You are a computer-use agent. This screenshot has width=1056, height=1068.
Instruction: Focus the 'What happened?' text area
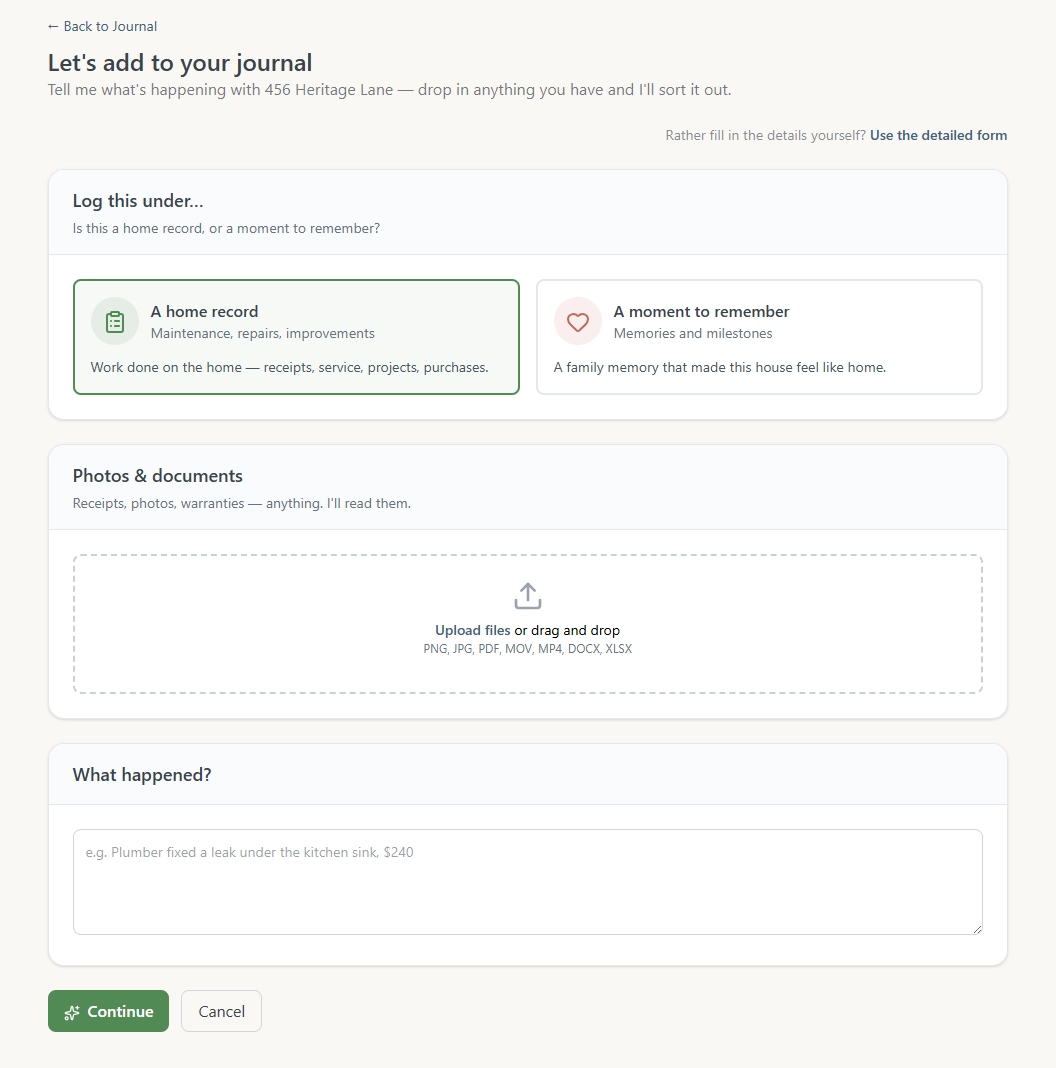(x=528, y=881)
